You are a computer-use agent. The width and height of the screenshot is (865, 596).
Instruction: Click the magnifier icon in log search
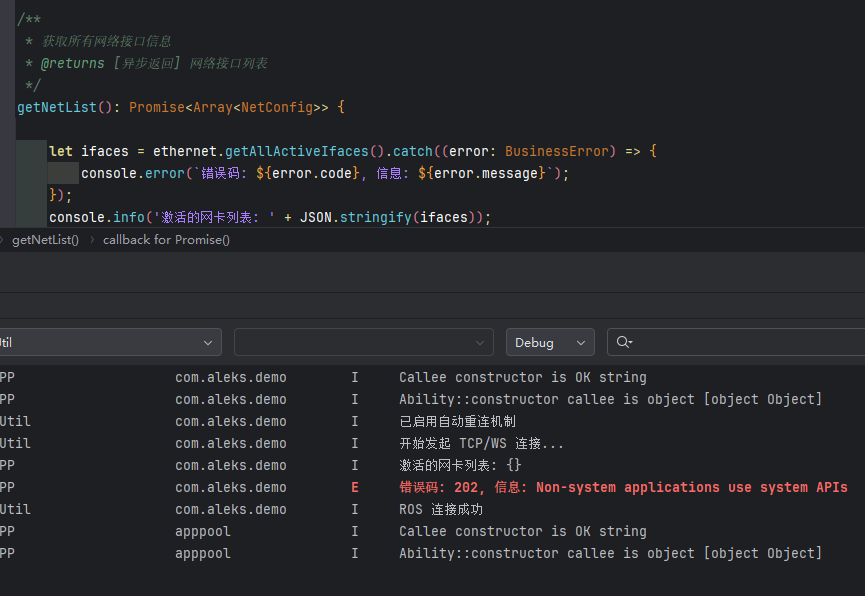click(x=624, y=342)
